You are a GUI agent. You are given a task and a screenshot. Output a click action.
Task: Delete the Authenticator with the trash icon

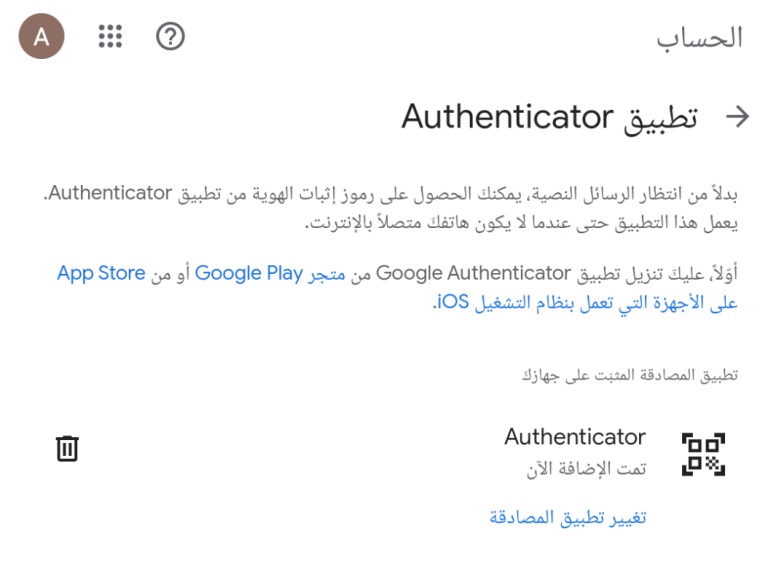tap(67, 448)
